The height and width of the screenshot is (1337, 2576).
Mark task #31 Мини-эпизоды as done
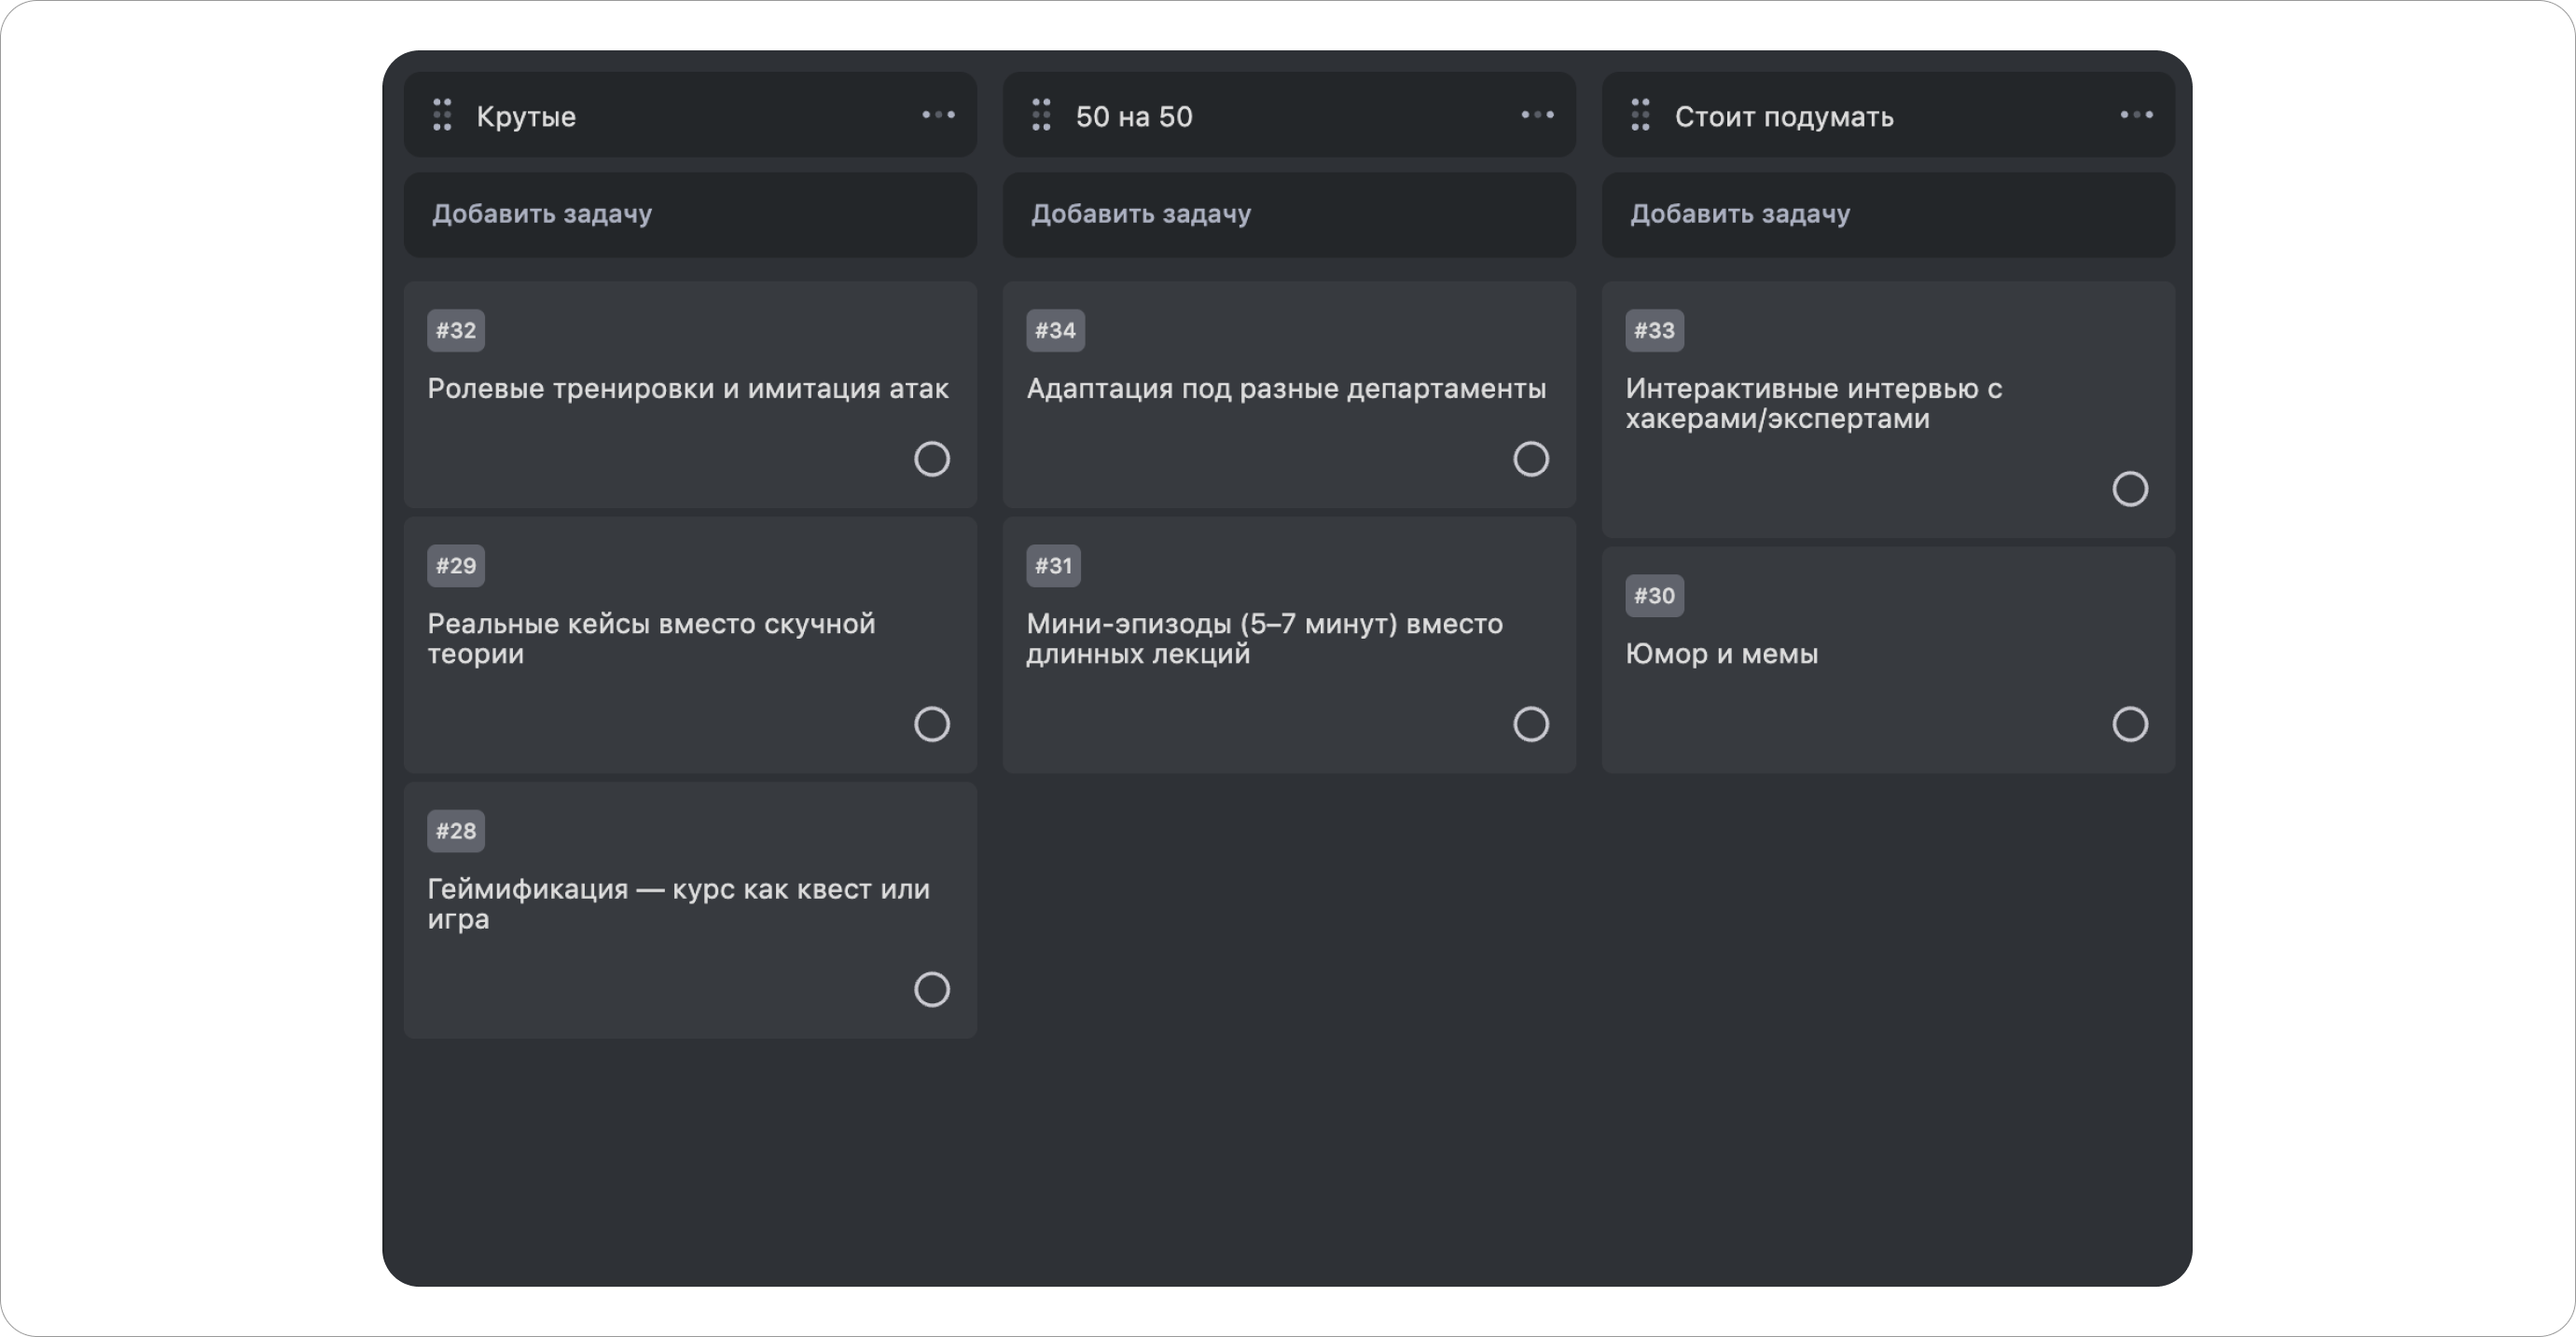(1530, 724)
